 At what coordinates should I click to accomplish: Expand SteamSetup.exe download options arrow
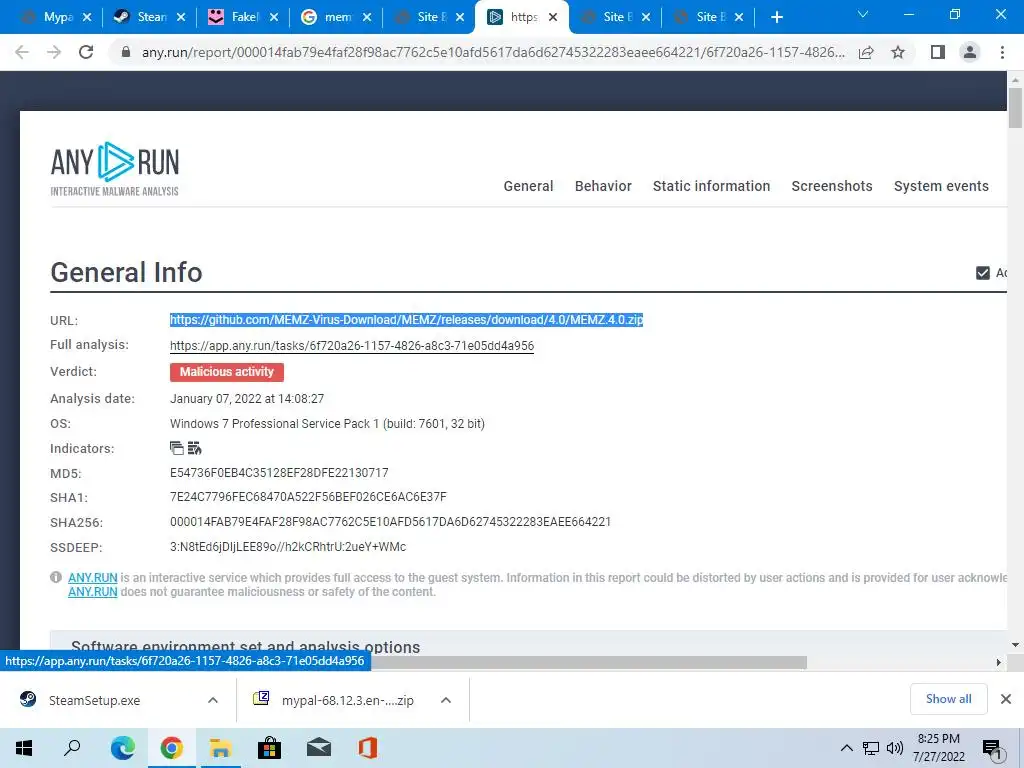coord(213,700)
